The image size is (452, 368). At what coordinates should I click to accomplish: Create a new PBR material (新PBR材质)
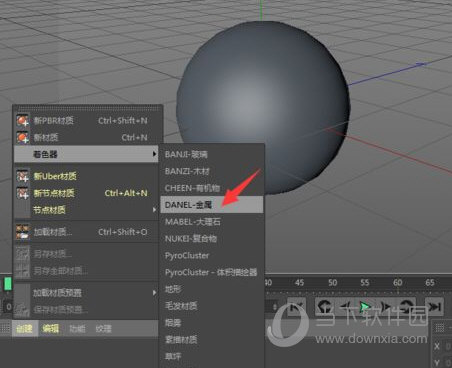tap(86, 120)
